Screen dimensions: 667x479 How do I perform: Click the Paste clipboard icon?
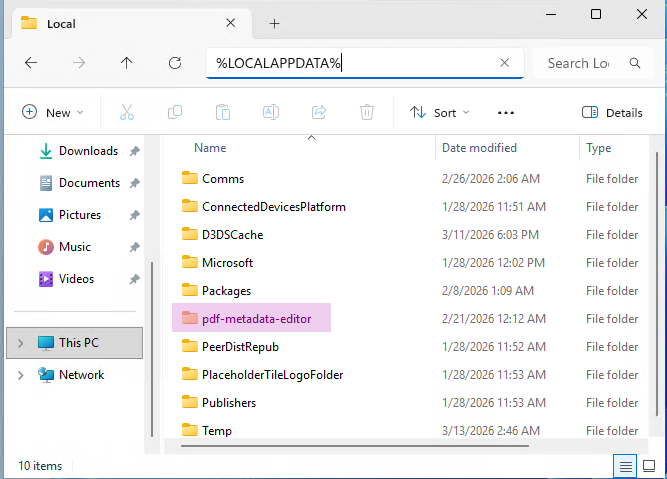[223, 113]
